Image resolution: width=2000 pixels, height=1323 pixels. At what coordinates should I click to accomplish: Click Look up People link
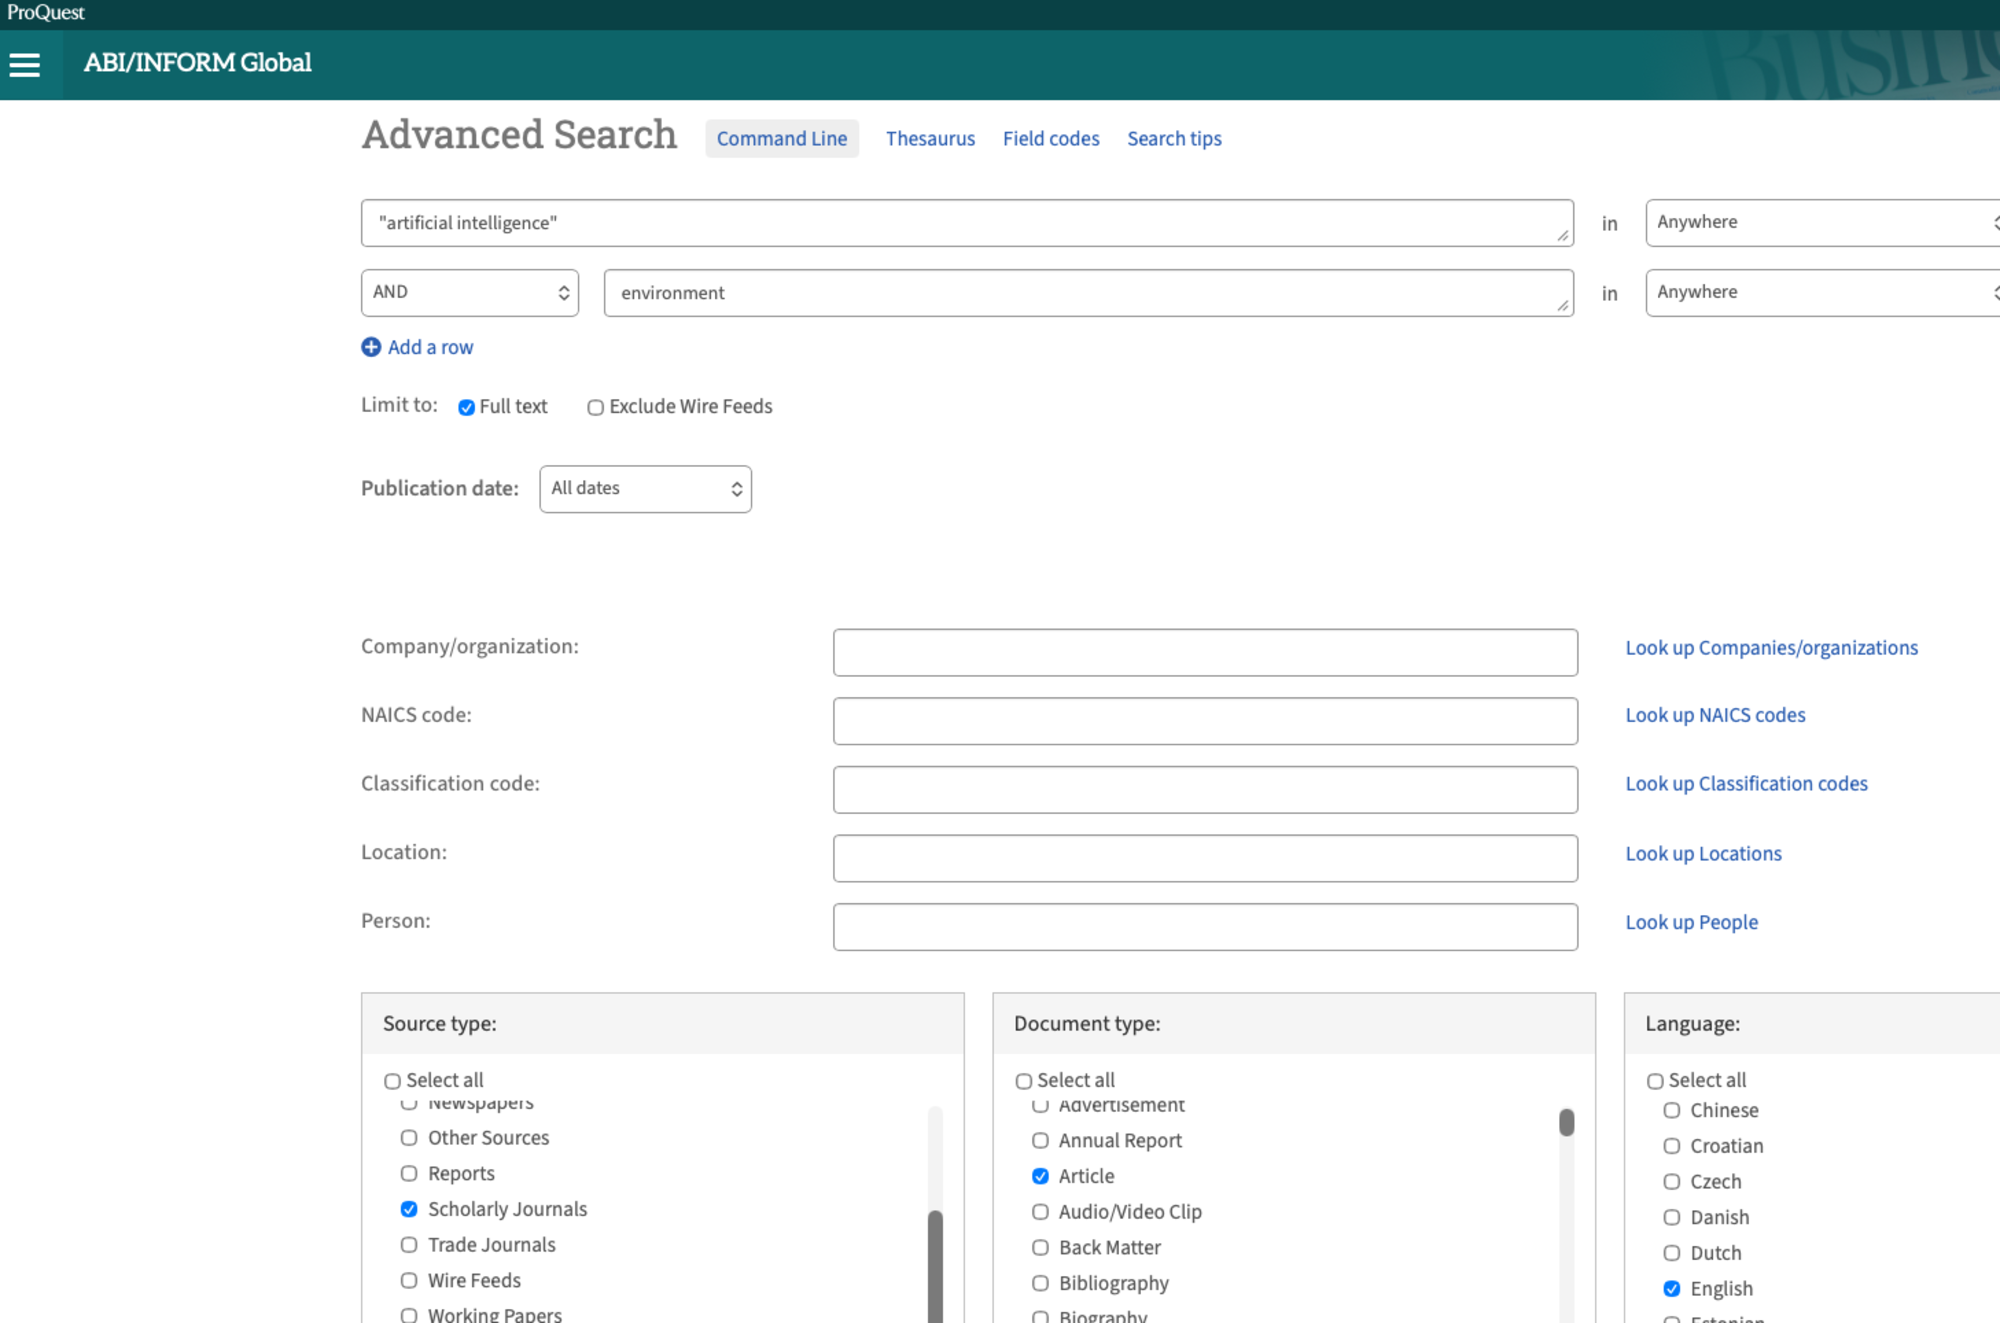coord(1691,921)
